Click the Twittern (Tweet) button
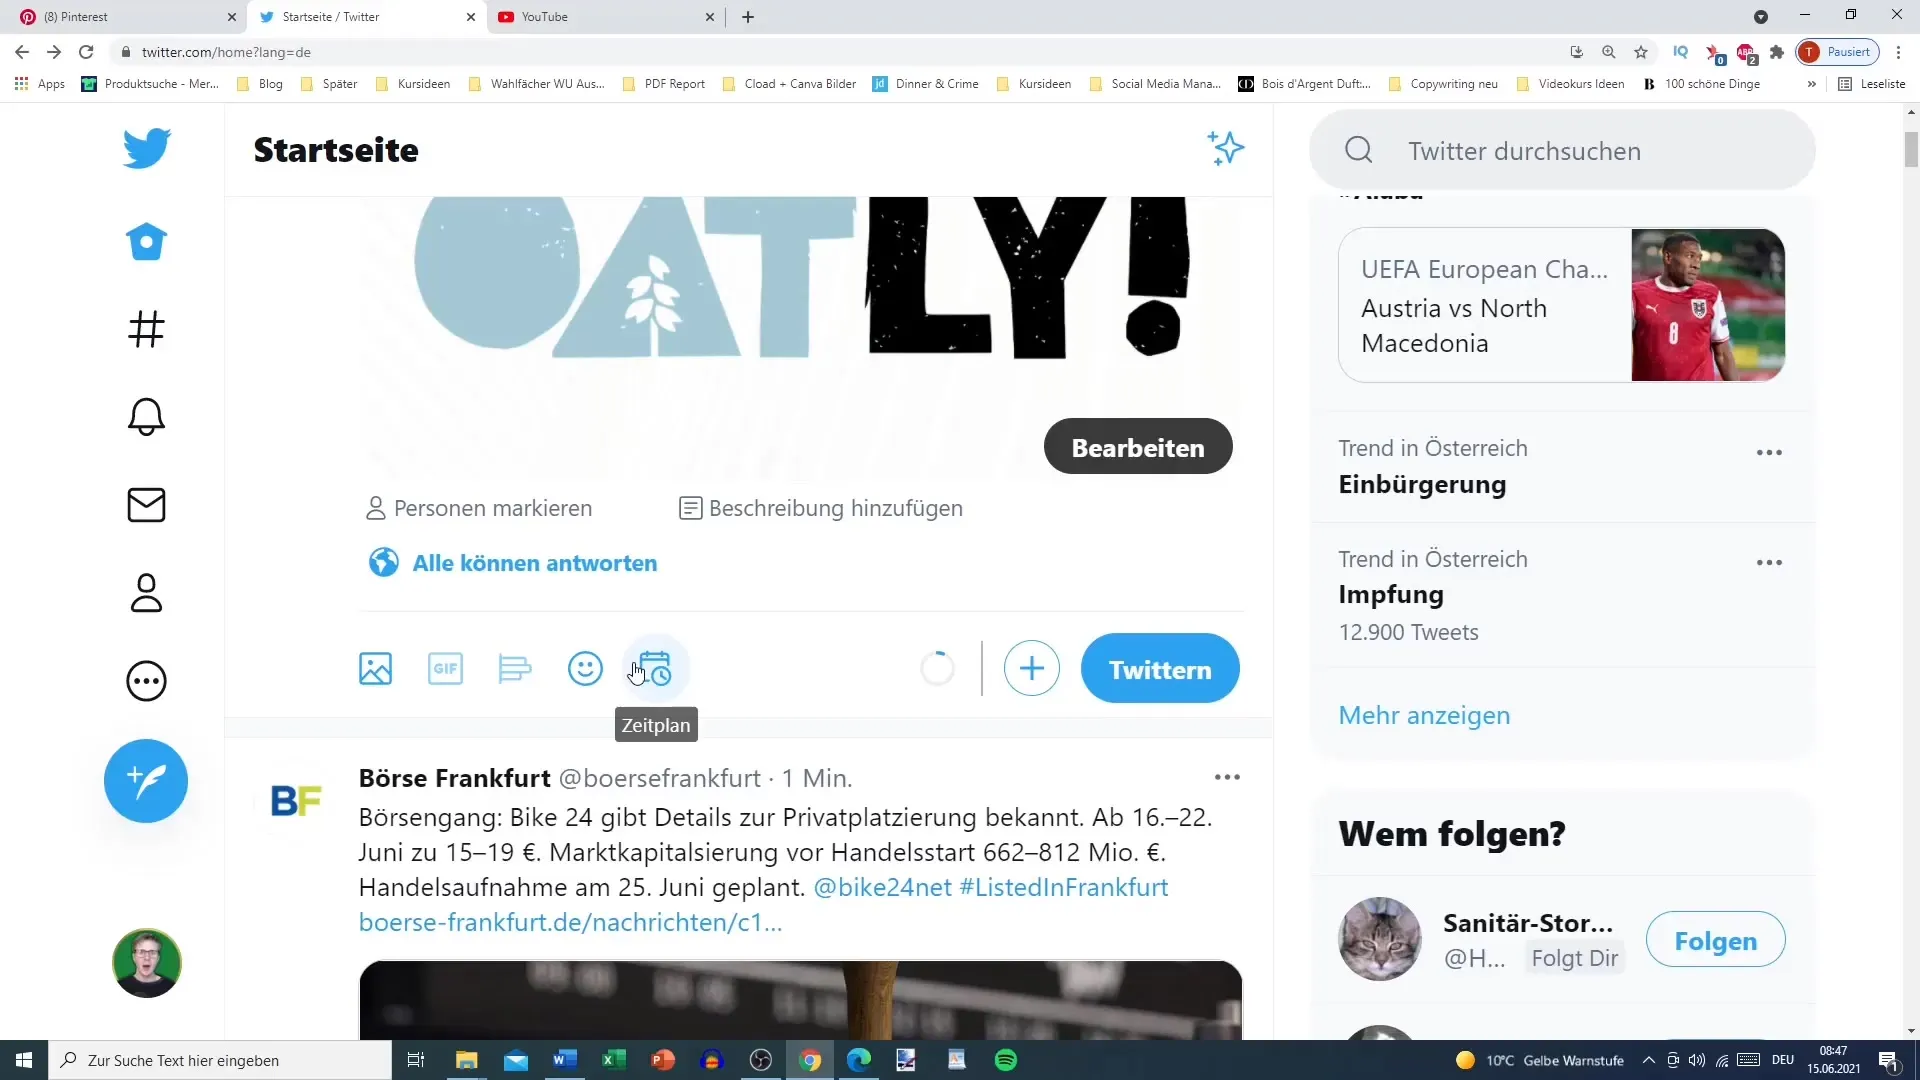Image resolution: width=1920 pixels, height=1080 pixels. pyautogui.click(x=1159, y=669)
